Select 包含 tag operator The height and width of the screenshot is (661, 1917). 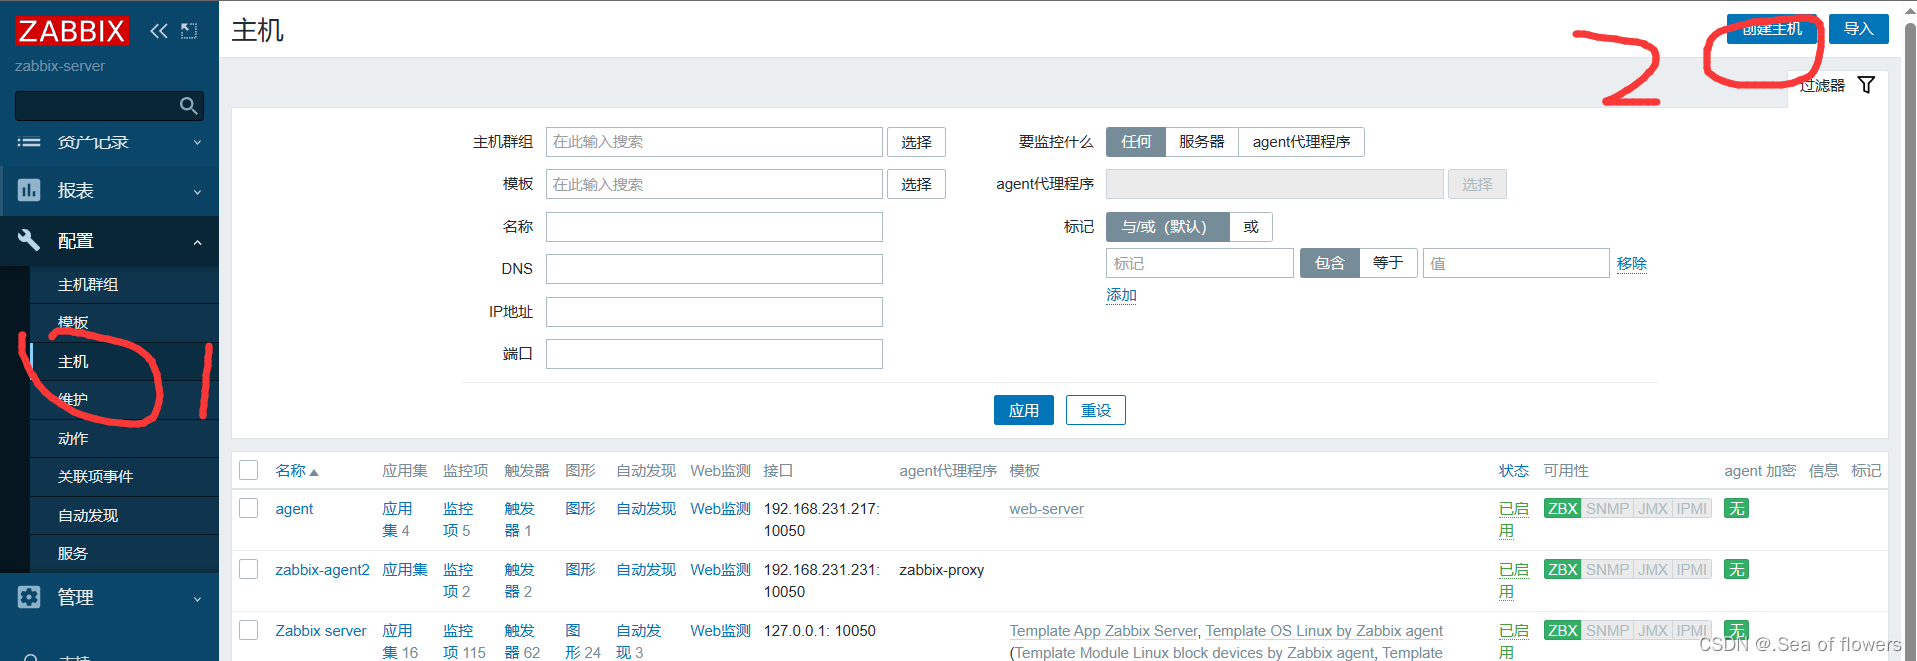(1330, 263)
